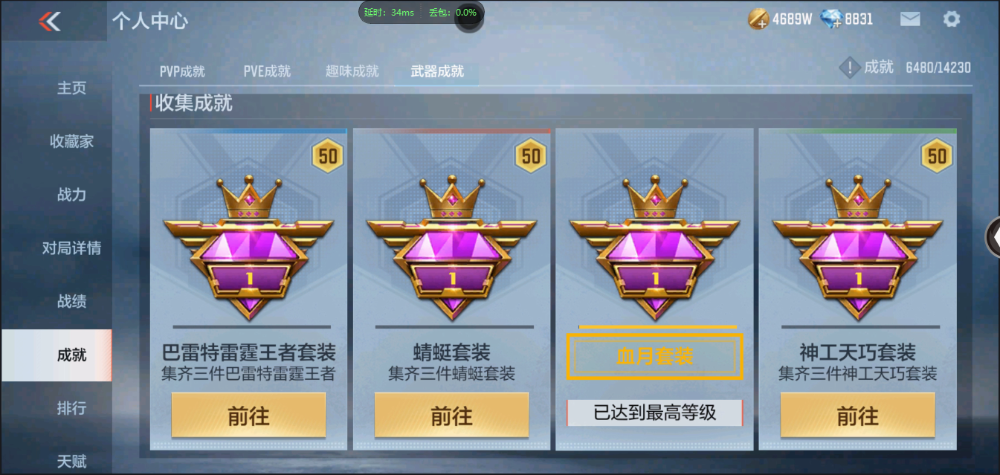
Task: Click the achievement info exclamation icon
Action: pyautogui.click(x=849, y=68)
